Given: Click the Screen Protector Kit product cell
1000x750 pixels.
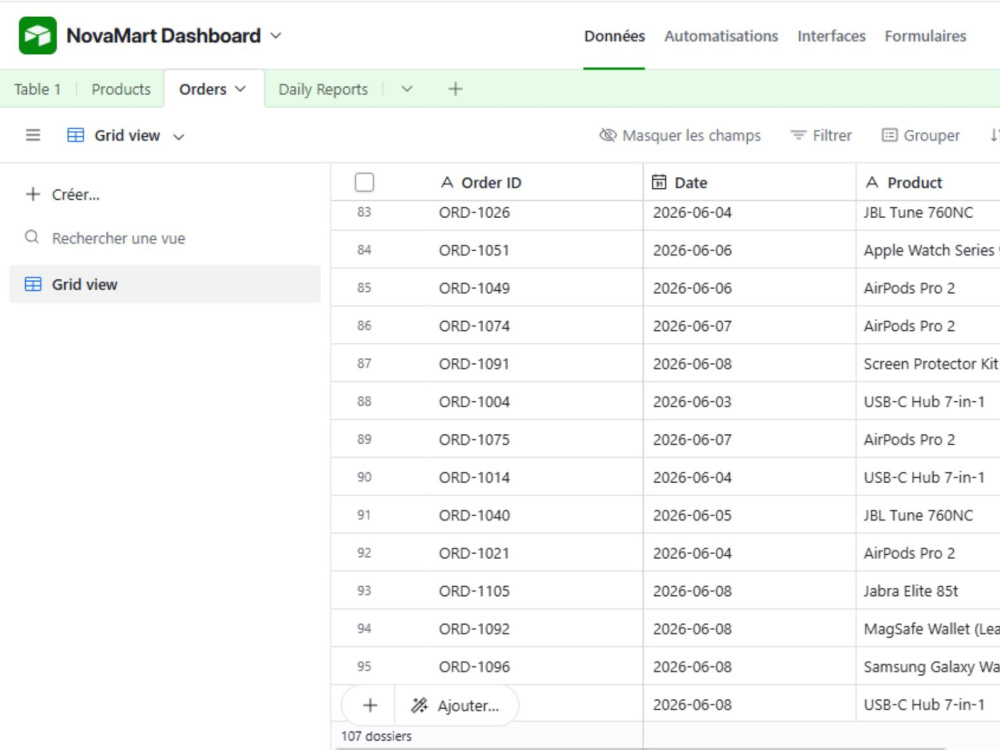Looking at the screenshot, I should point(929,364).
